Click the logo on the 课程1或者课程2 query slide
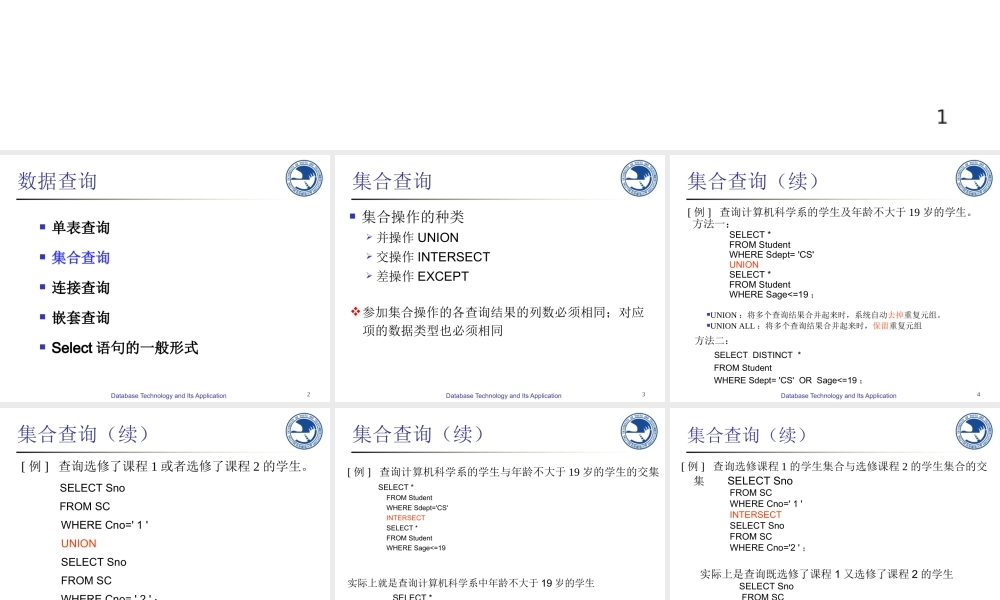The image size is (1000, 600). [x=304, y=431]
